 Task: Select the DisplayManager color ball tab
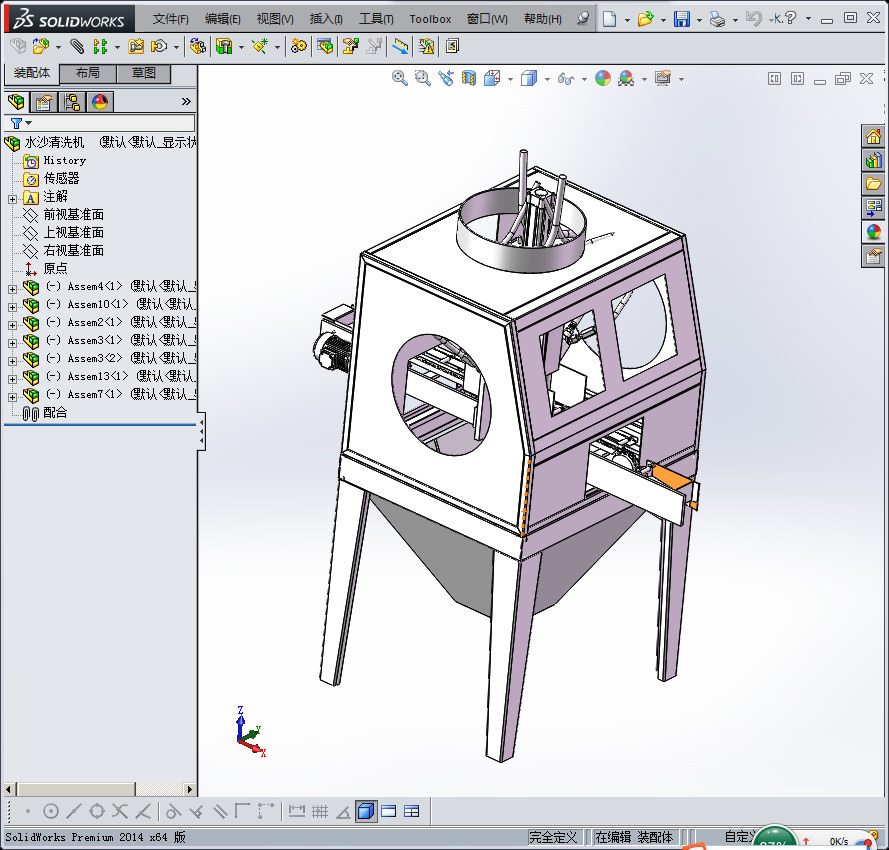click(x=100, y=102)
